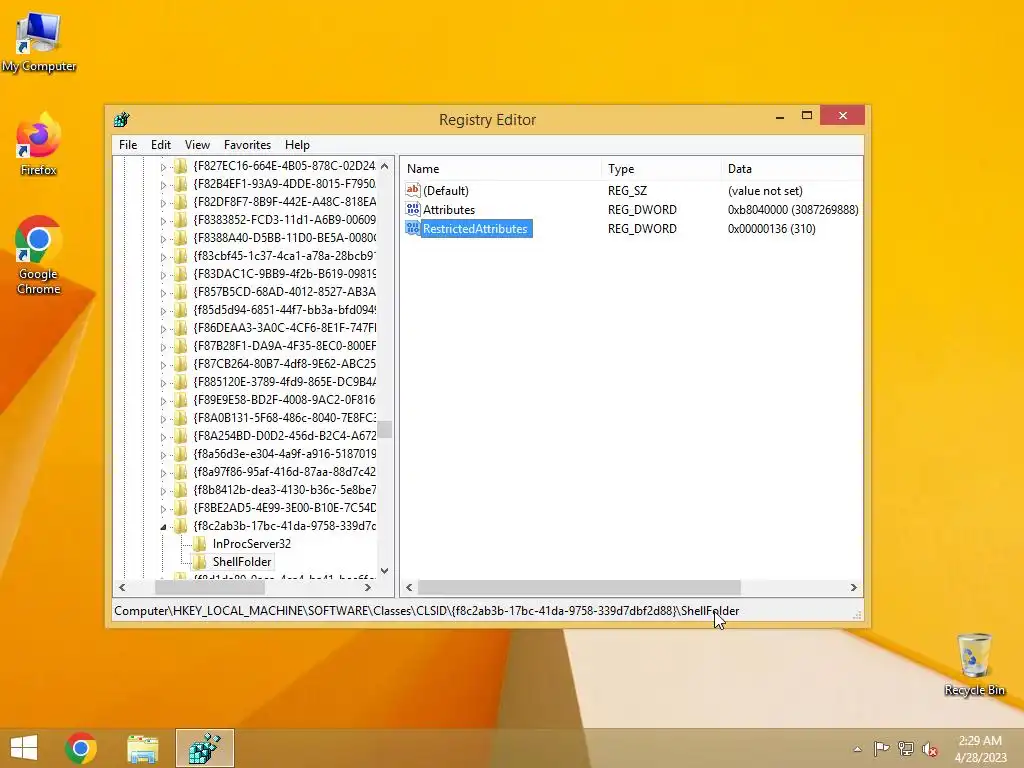The image size is (1024, 768).
Task: Click data value 0xb8040000 (3087269888)
Action: point(793,210)
